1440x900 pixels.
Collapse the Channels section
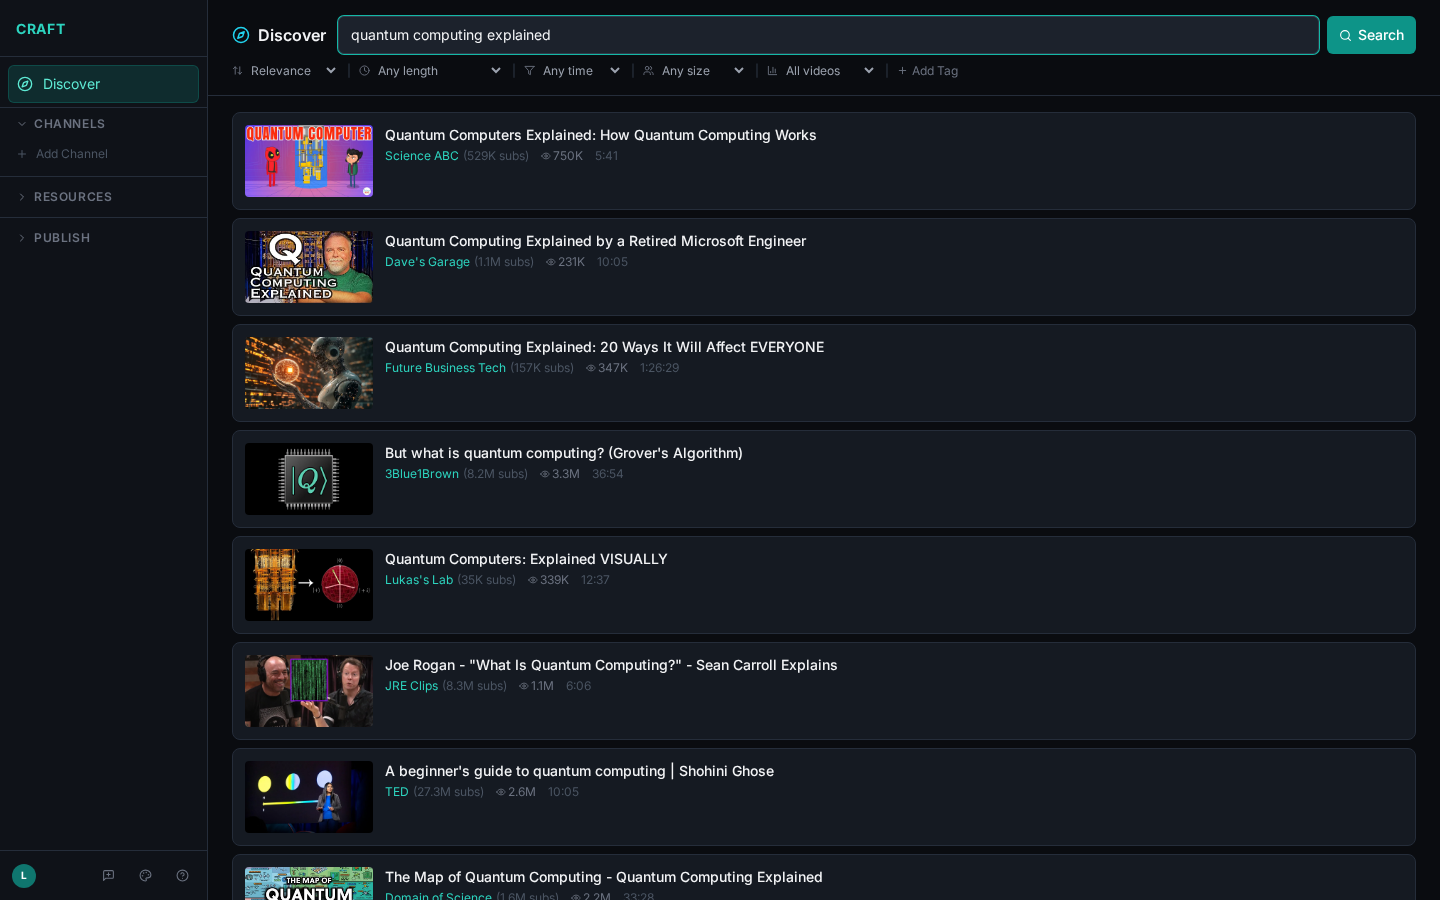(x=22, y=124)
